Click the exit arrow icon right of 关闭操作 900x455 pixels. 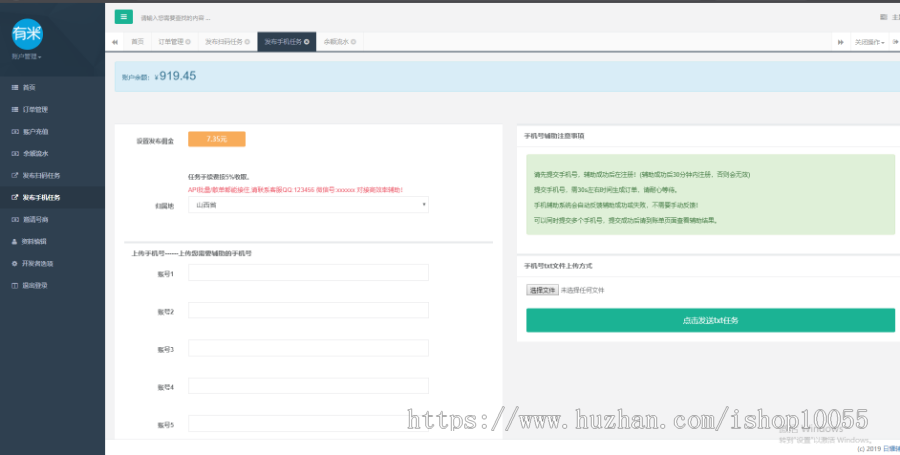point(895,42)
